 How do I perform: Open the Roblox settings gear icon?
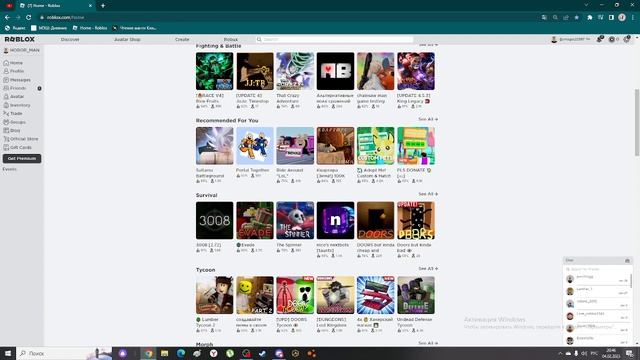pos(627,40)
